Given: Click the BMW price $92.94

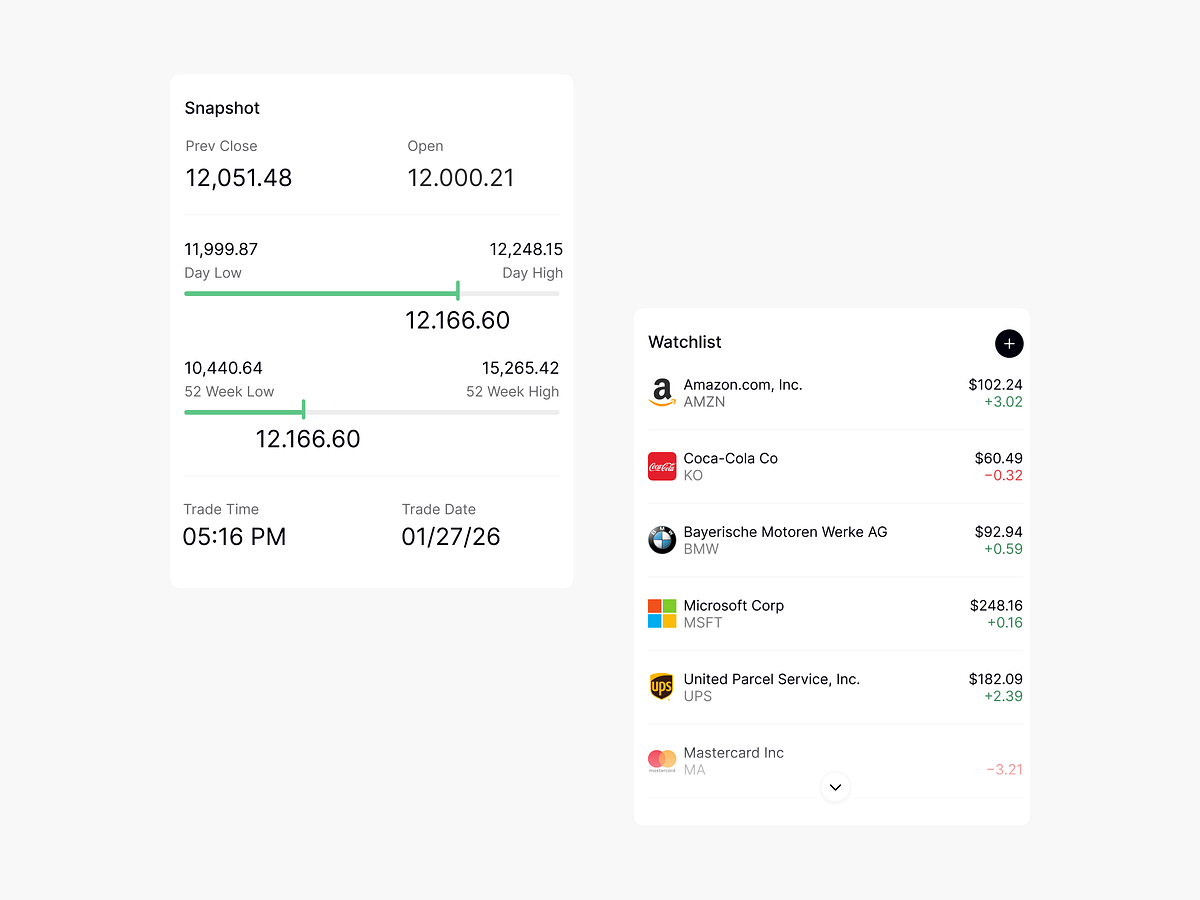Looking at the screenshot, I should pos(999,532).
